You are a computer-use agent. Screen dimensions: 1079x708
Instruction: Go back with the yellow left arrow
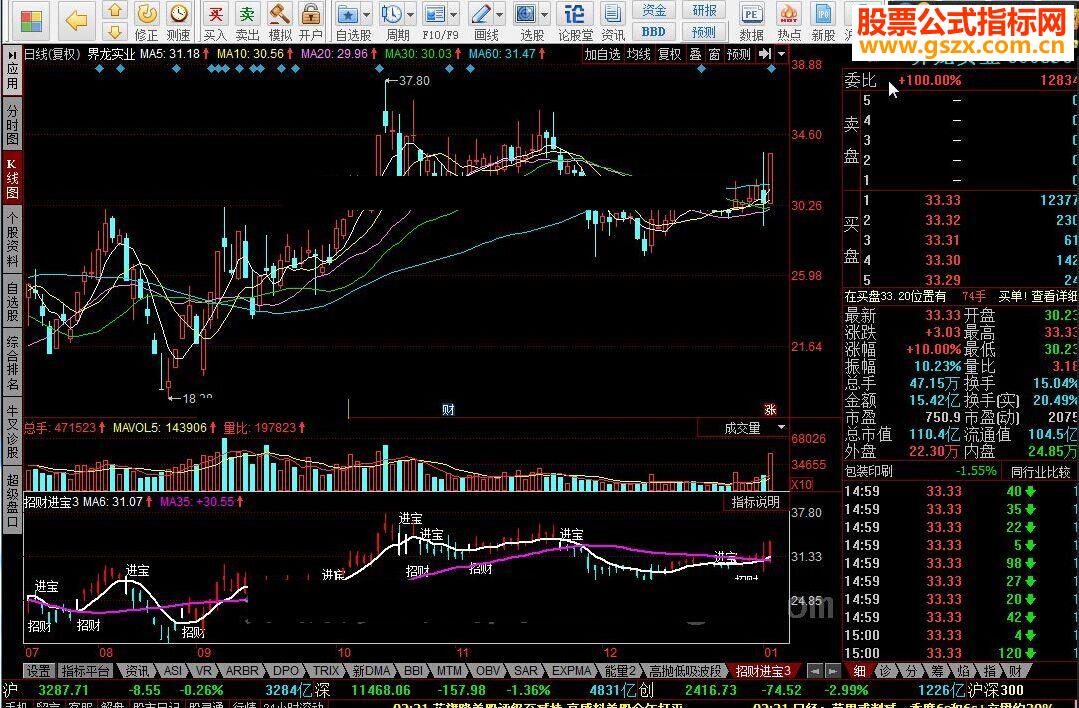pos(76,21)
